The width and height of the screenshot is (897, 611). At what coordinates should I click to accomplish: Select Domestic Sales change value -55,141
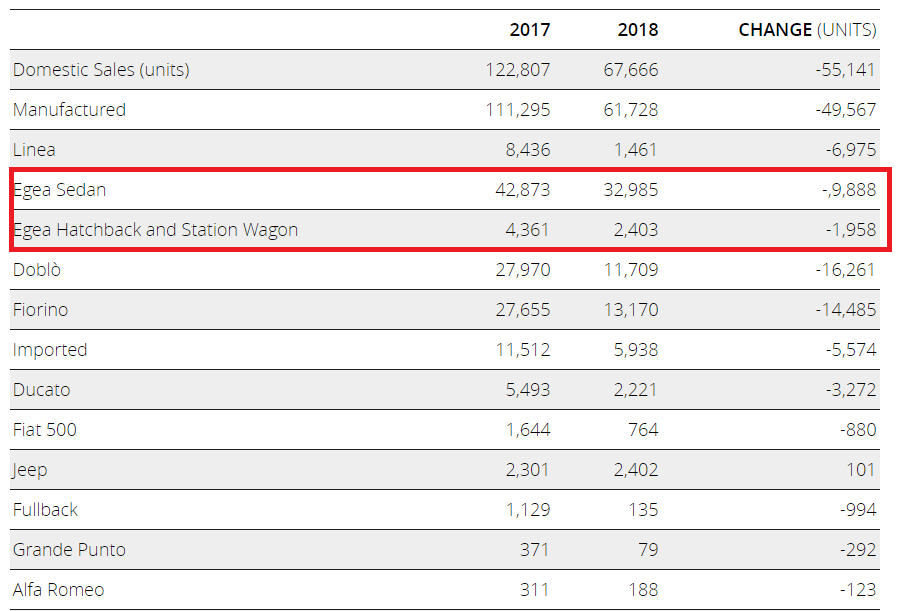click(x=846, y=70)
